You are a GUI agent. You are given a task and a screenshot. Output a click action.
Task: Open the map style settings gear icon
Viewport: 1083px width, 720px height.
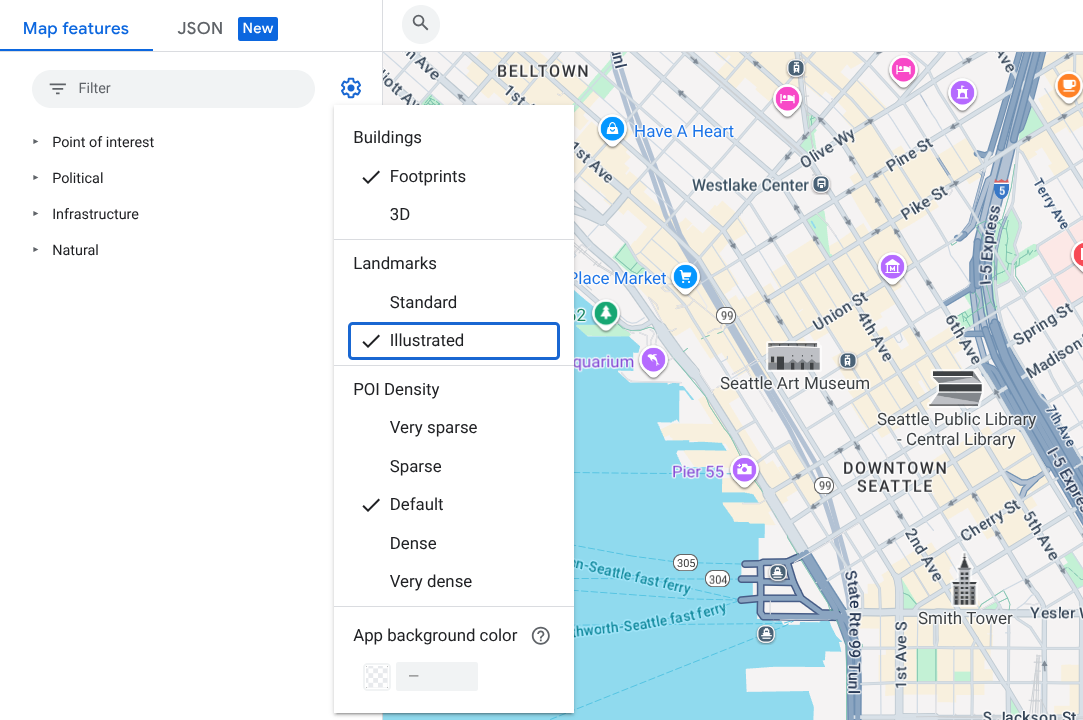point(350,87)
